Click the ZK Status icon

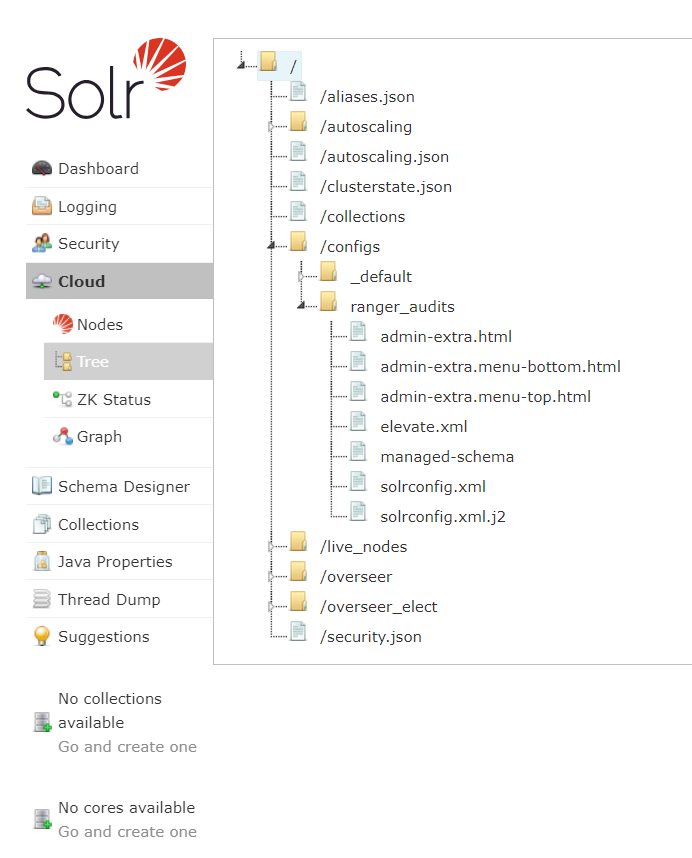pos(62,399)
